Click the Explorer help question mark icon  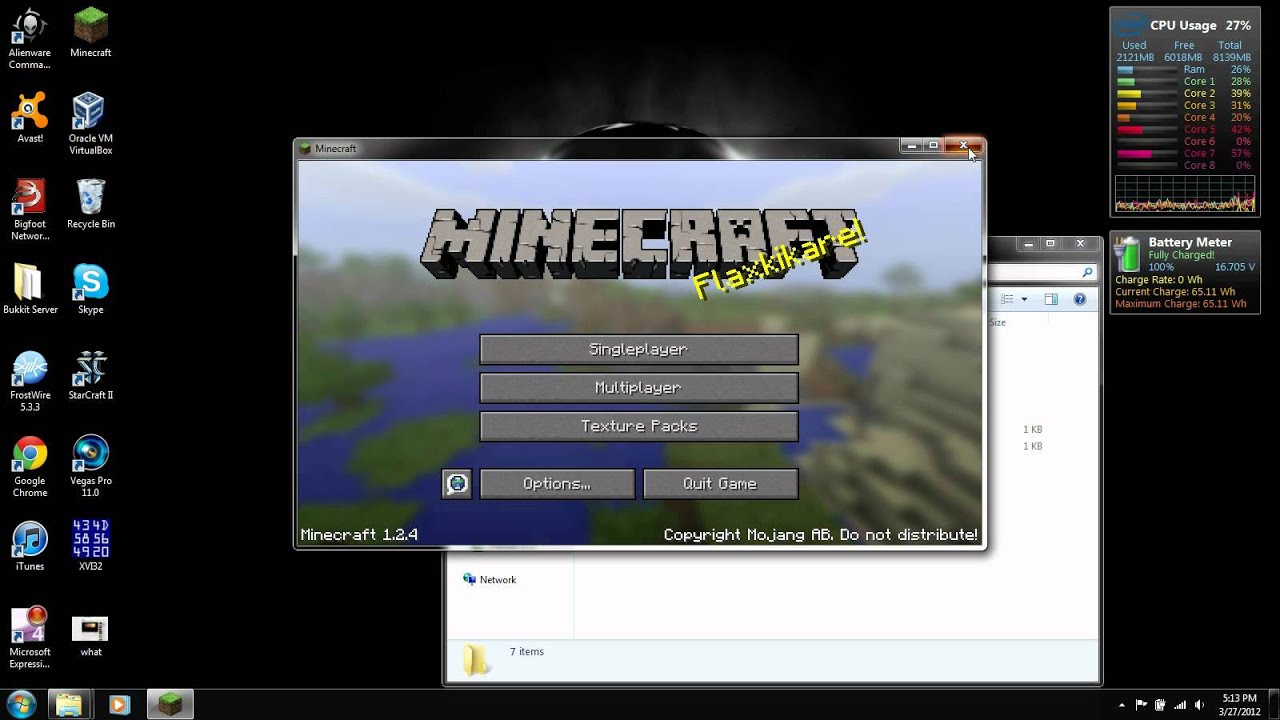click(x=1080, y=299)
